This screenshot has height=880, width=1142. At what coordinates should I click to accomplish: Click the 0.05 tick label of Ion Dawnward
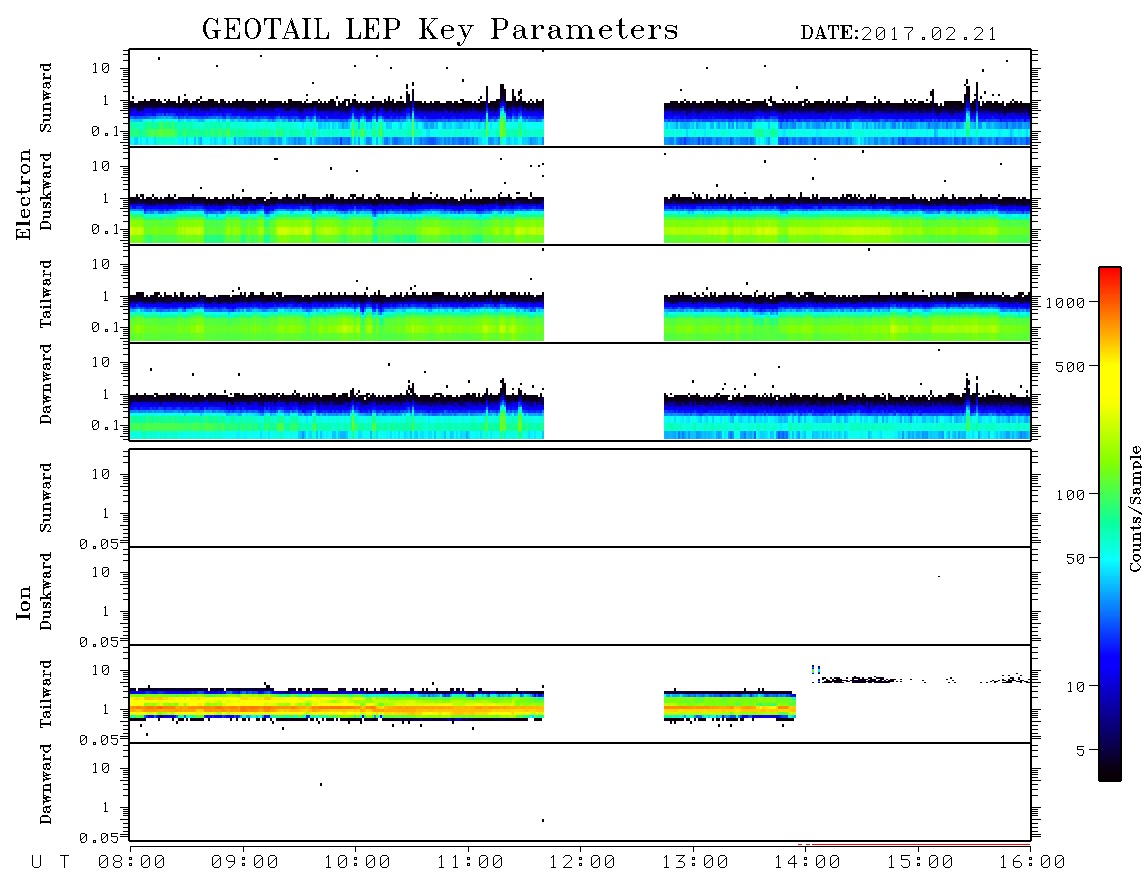click(x=98, y=838)
